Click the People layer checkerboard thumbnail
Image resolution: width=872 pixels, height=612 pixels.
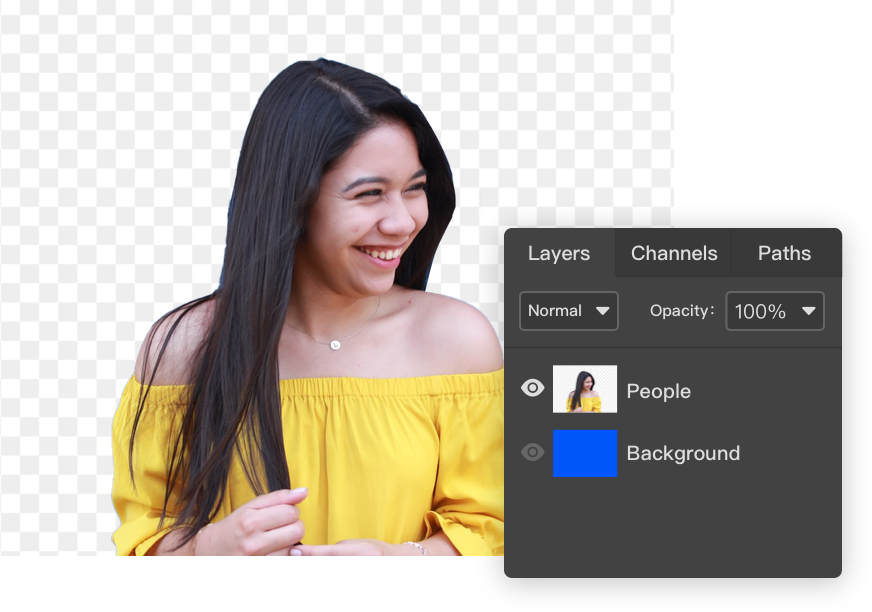click(585, 388)
